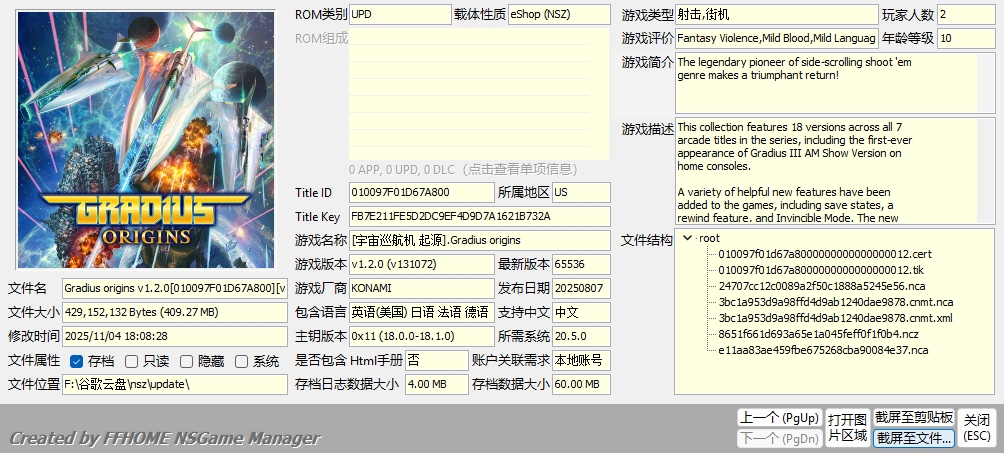Enable the 只读 checkbox
Viewport: 1004px width, 453px height.
[x=132, y=361]
